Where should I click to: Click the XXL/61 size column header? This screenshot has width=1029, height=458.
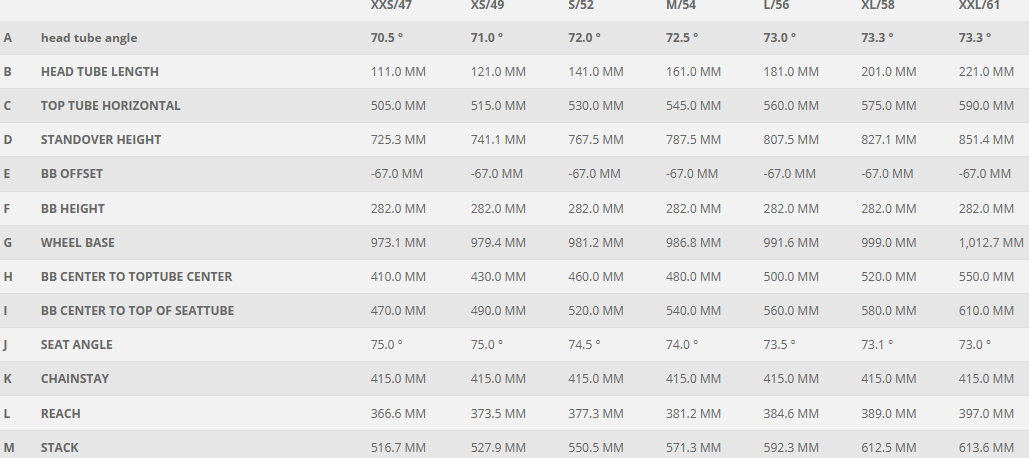pos(981,6)
